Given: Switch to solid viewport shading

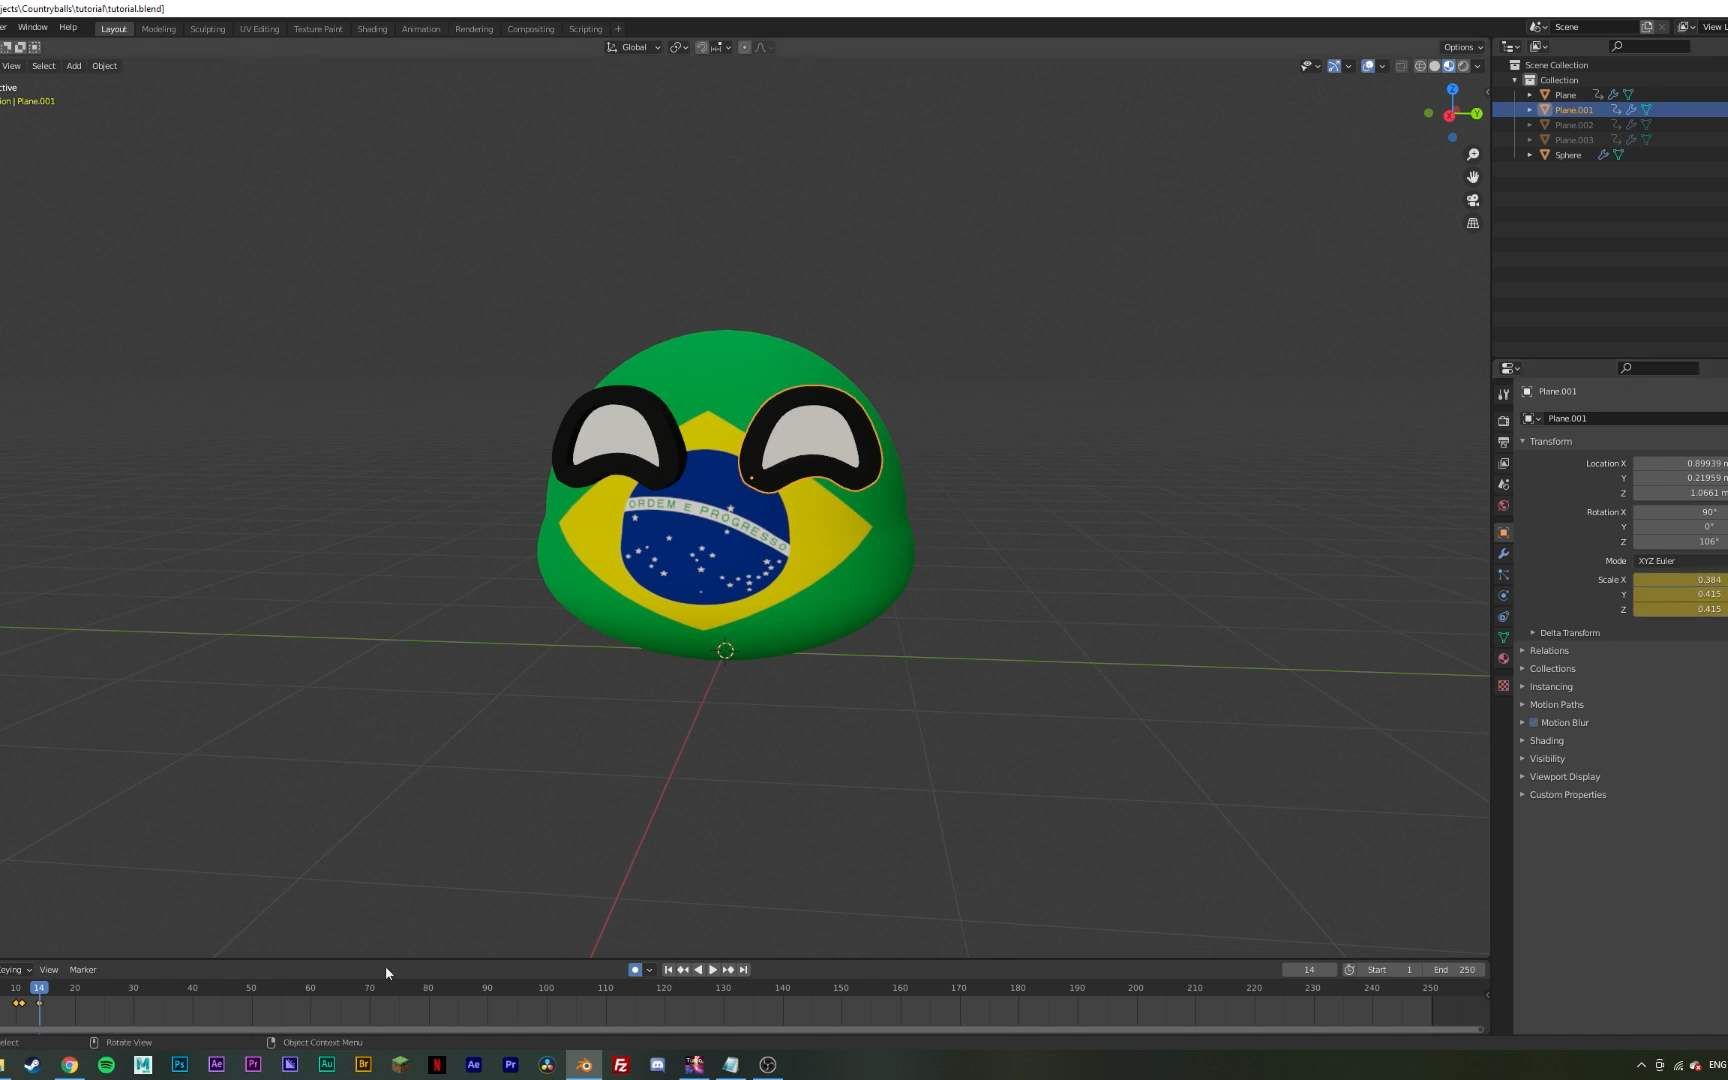Looking at the screenshot, I should click(x=1435, y=66).
